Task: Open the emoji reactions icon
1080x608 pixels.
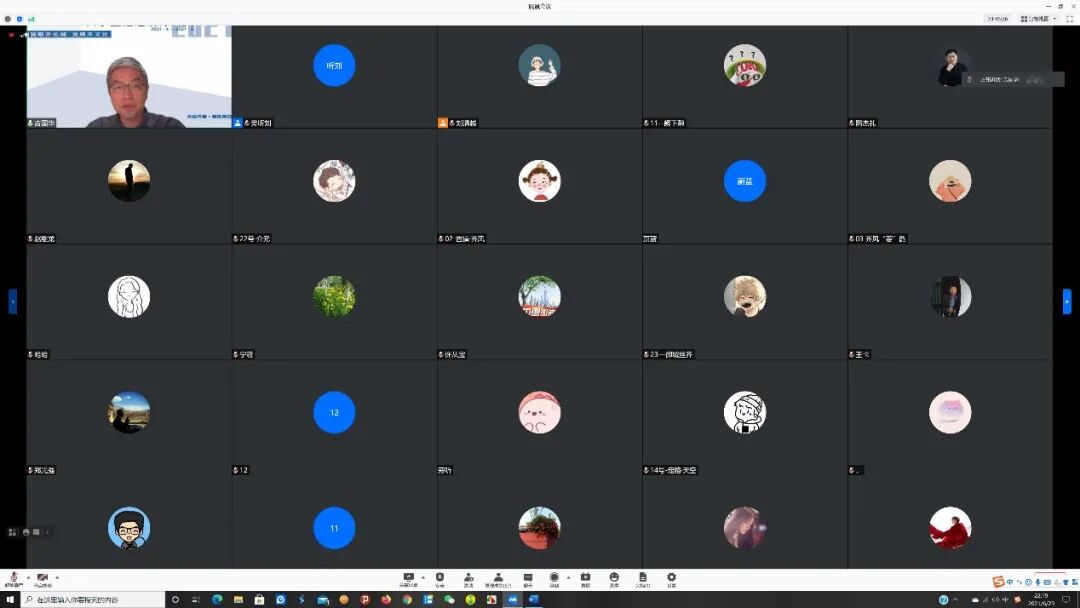Action: (614, 577)
